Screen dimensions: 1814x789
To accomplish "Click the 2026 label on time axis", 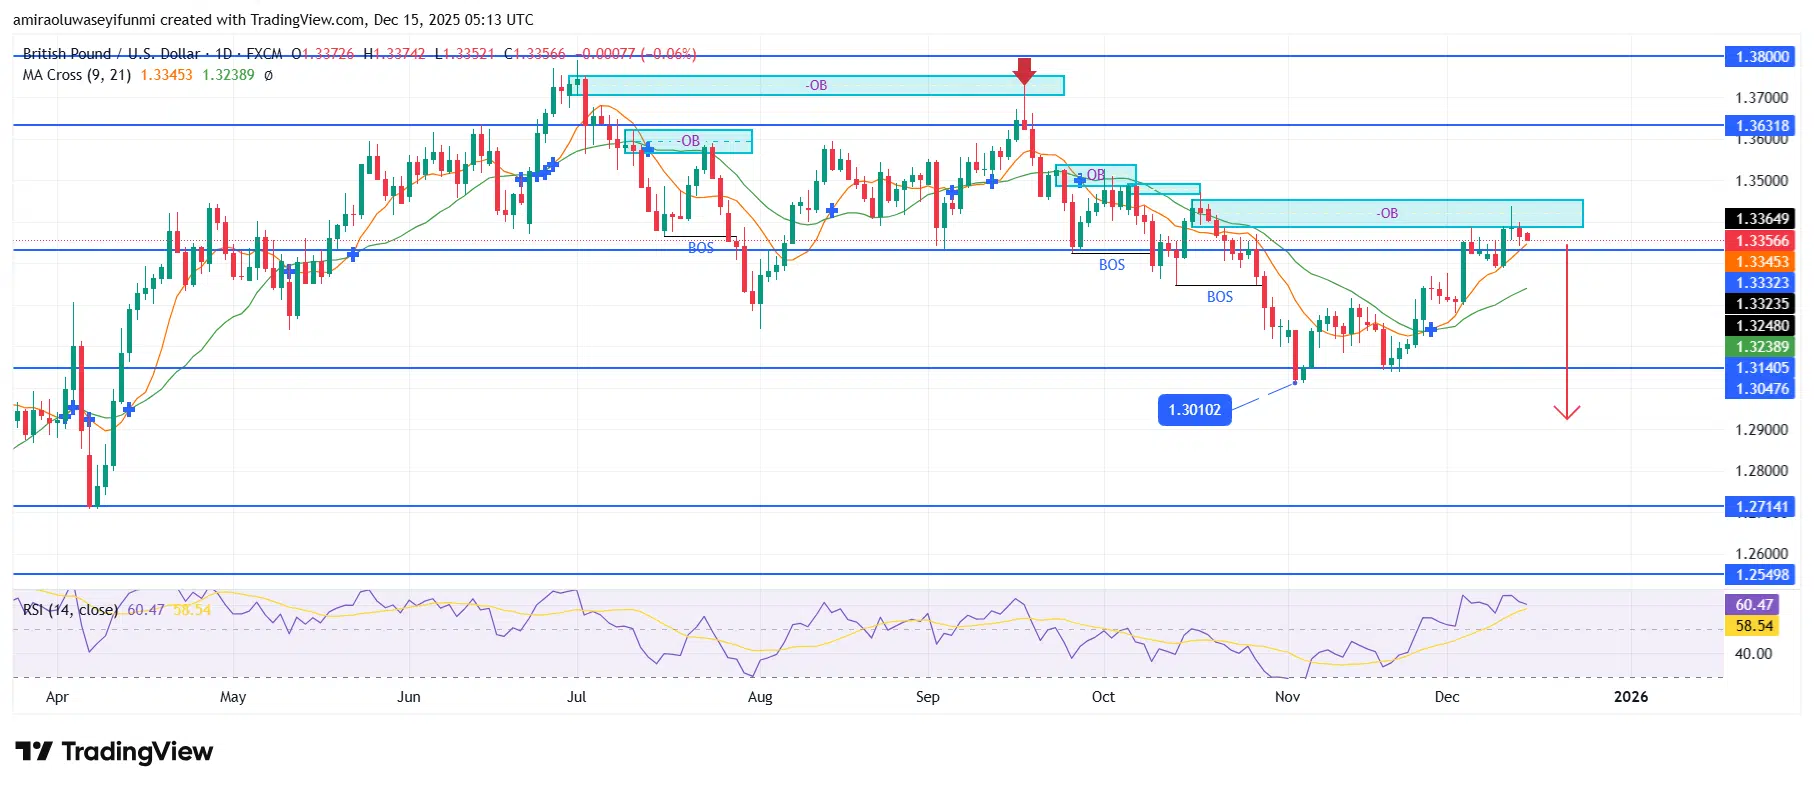I will [1630, 697].
